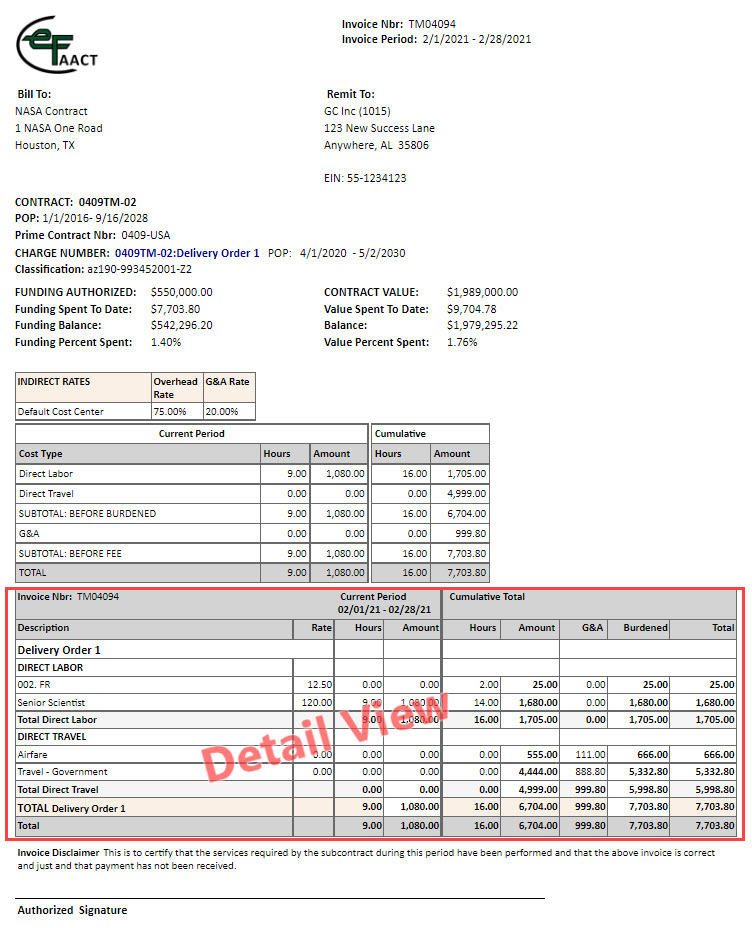This screenshot has height=928, width=752.
Task: Select the Invoice Period date range in the header
Action: click(x=476, y=40)
